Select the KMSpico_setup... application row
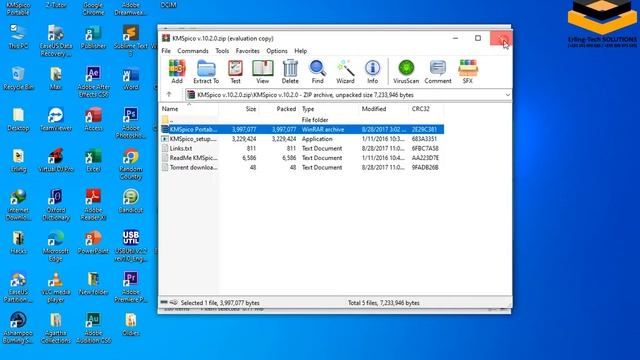This screenshot has height=360, width=640. point(302,139)
